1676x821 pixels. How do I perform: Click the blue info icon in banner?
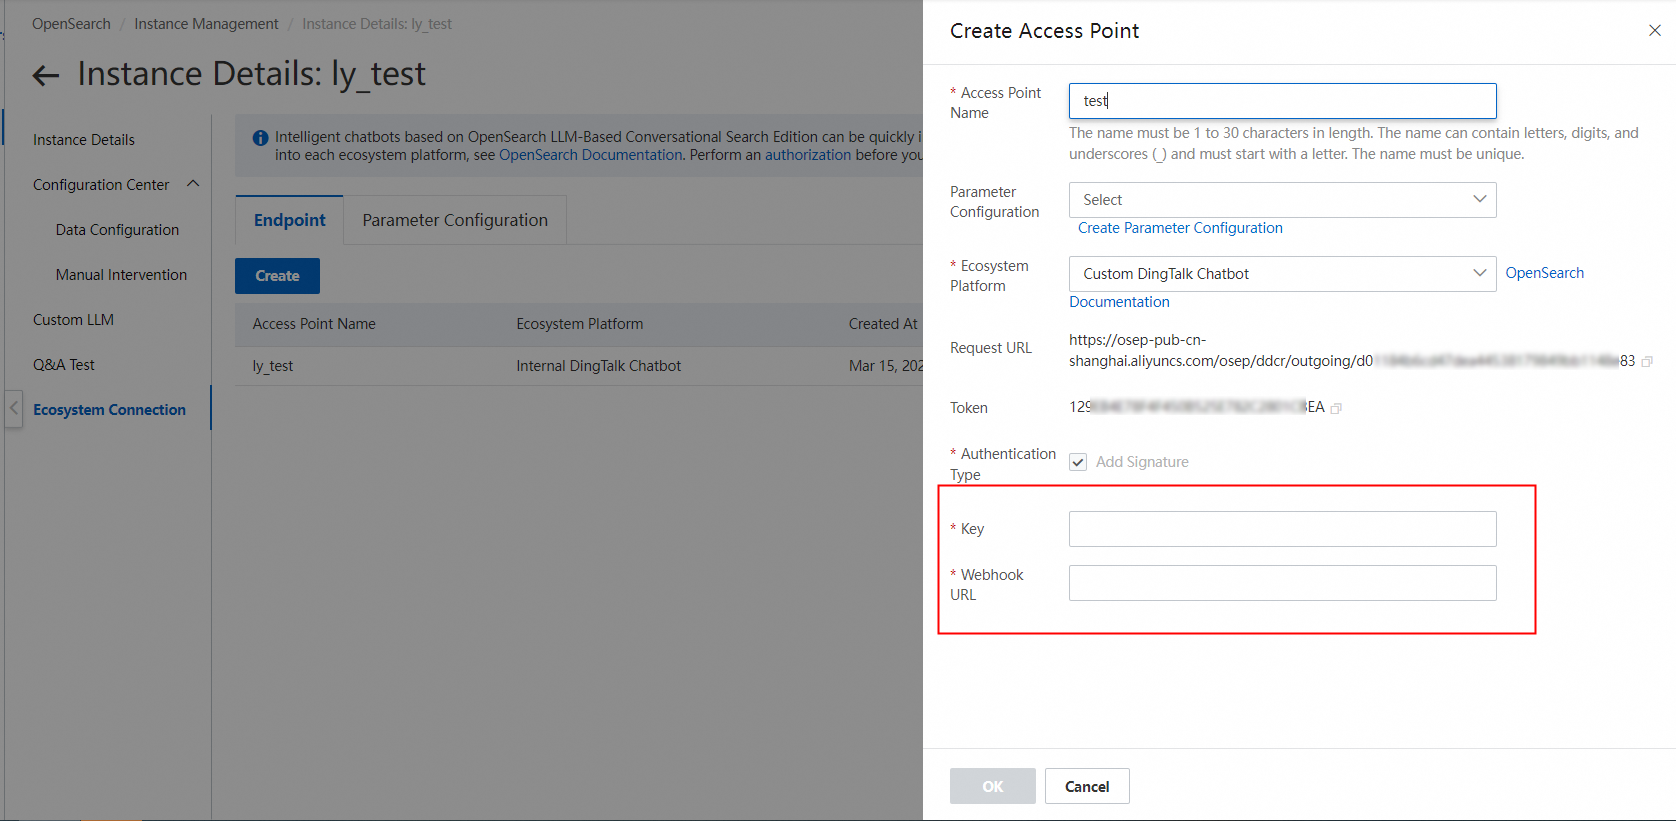coord(260,138)
